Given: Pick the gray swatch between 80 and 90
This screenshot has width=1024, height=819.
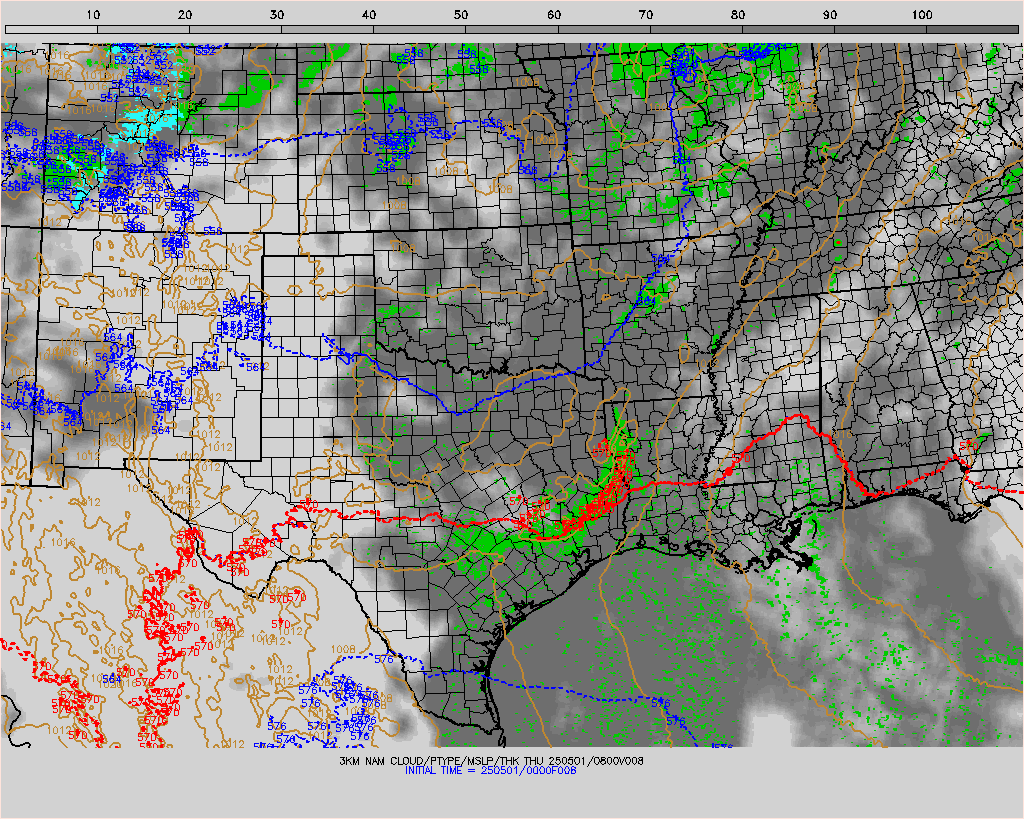Looking at the screenshot, I should [x=788, y=29].
